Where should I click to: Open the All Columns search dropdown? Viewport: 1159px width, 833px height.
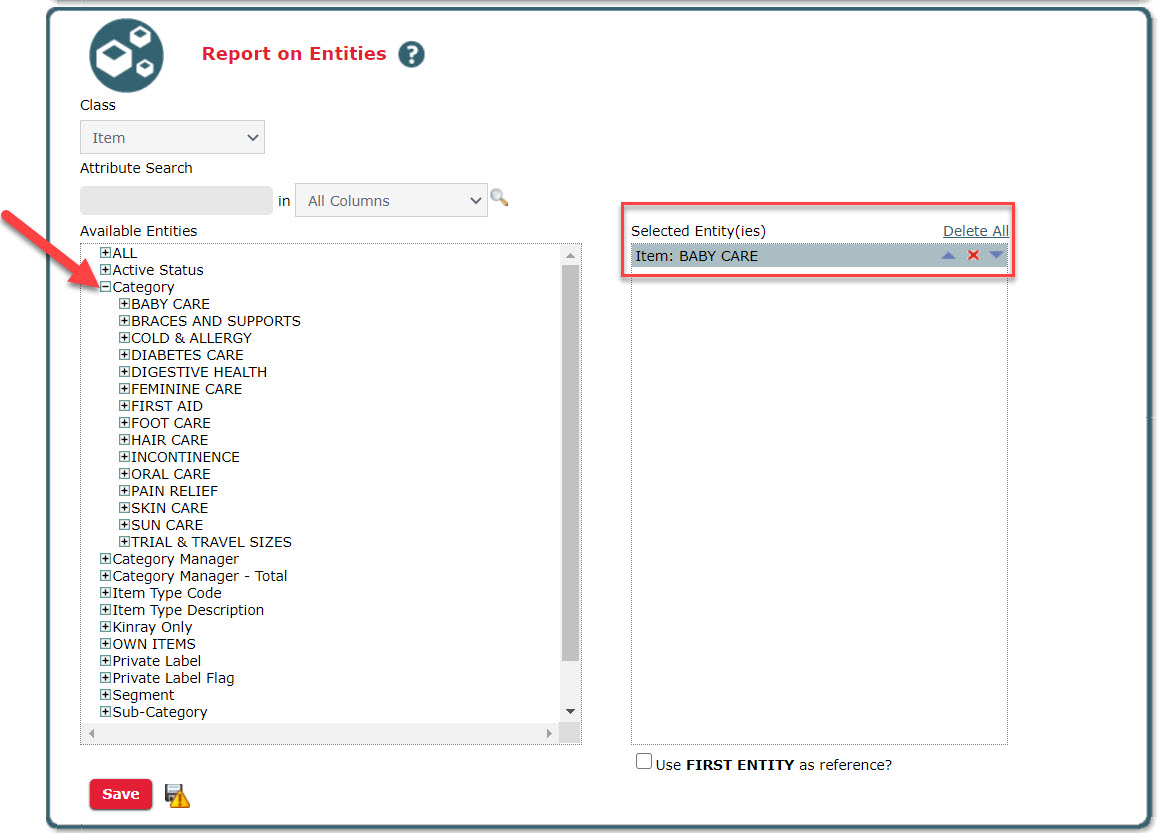[x=391, y=201]
